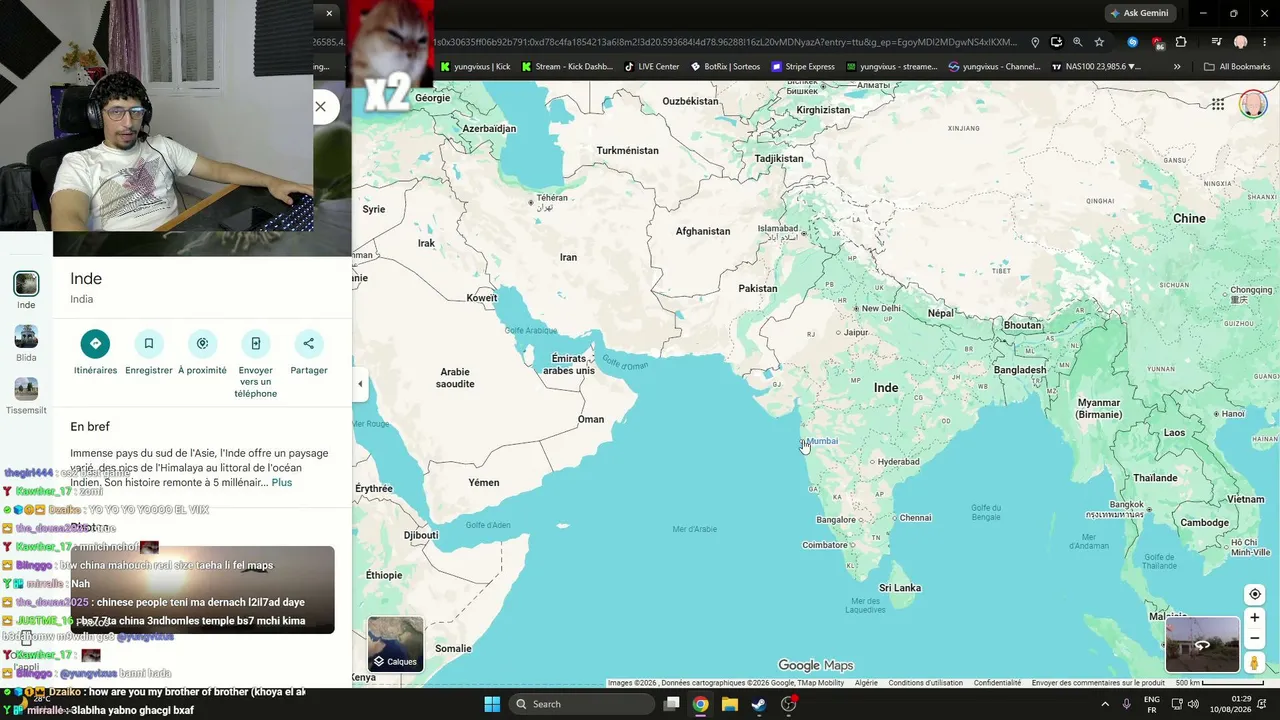Viewport: 1280px width, 720px height.
Task: Open the Street View preview thumbnail
Action: pos(1202,644)
